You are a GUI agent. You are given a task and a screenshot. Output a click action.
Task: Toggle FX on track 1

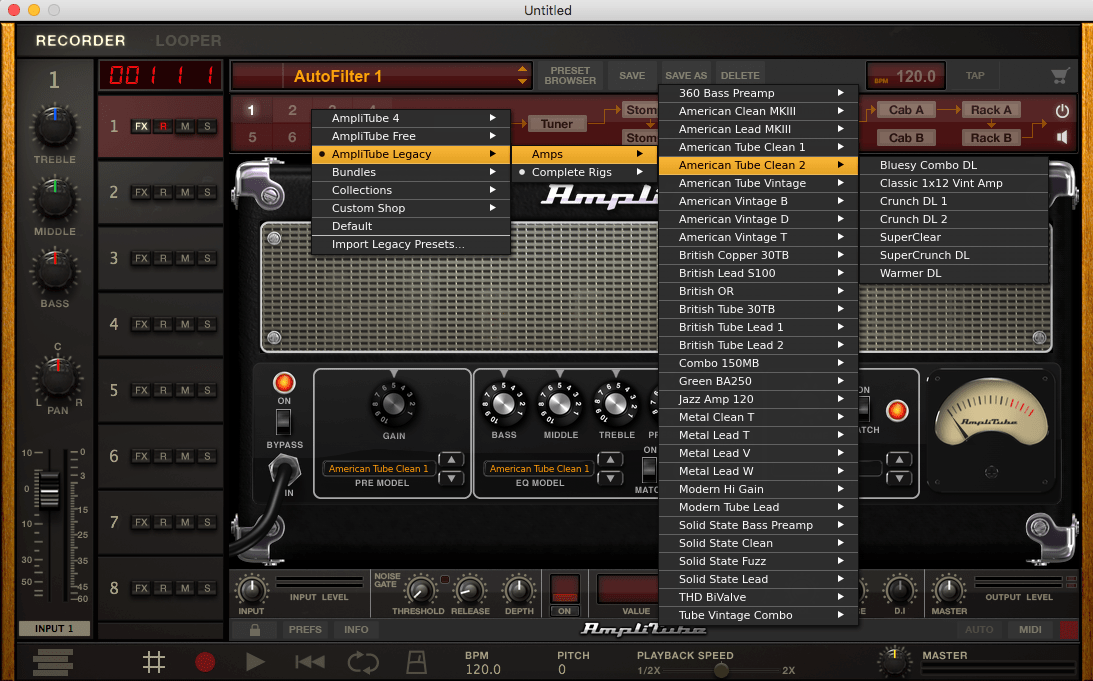point(142,126)
